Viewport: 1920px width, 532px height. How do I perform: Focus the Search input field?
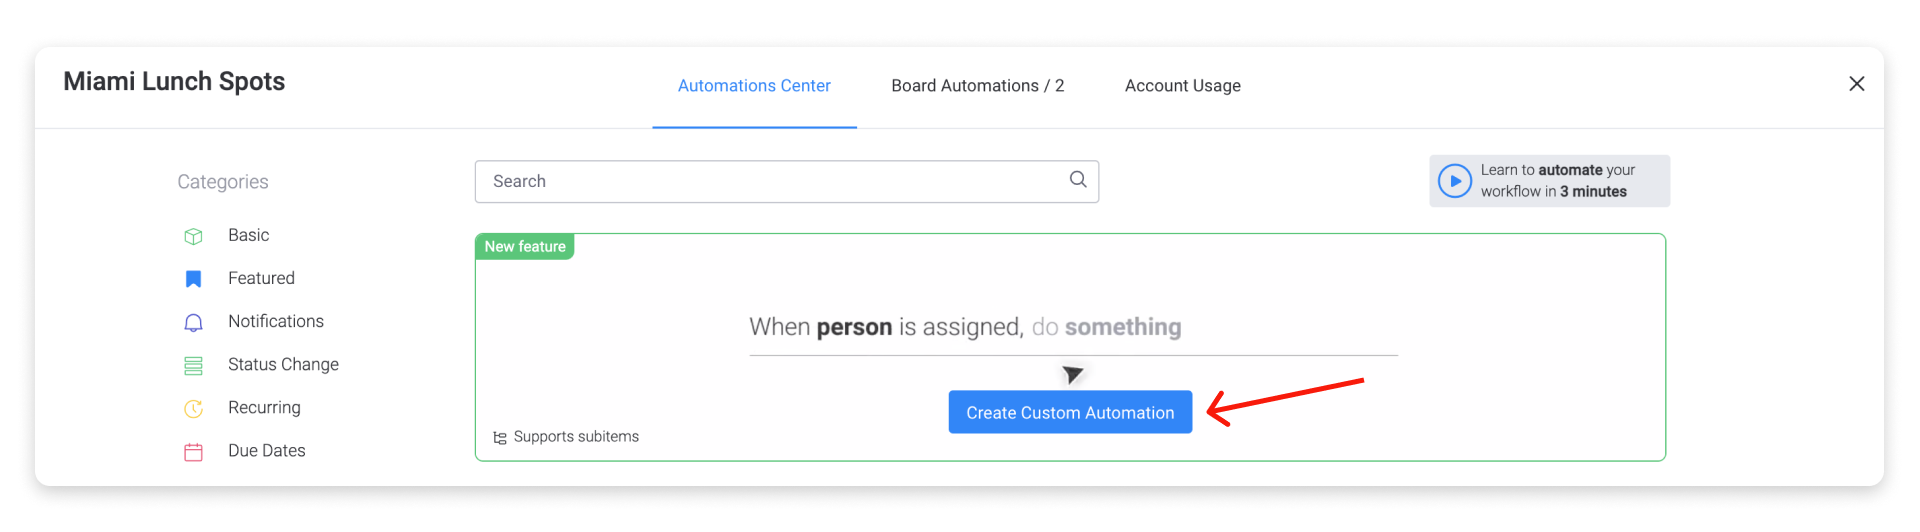click(786, 181)
